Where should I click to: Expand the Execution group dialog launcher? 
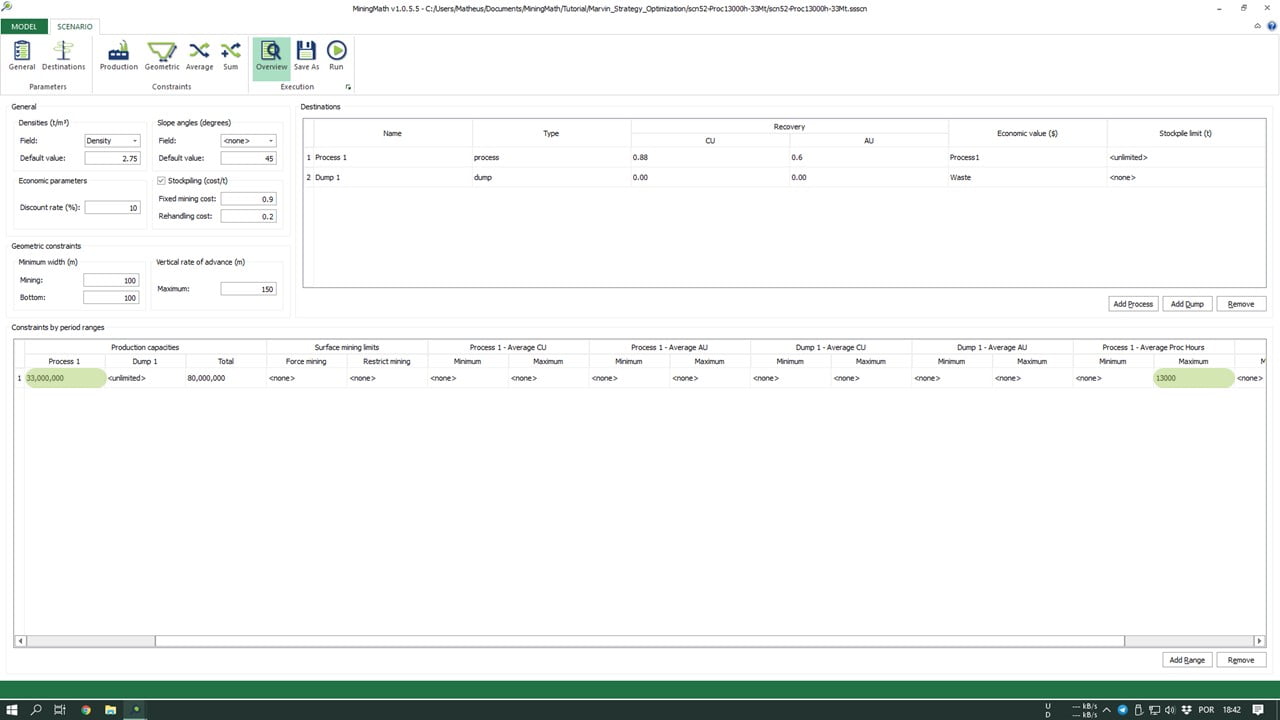[348, 88]
